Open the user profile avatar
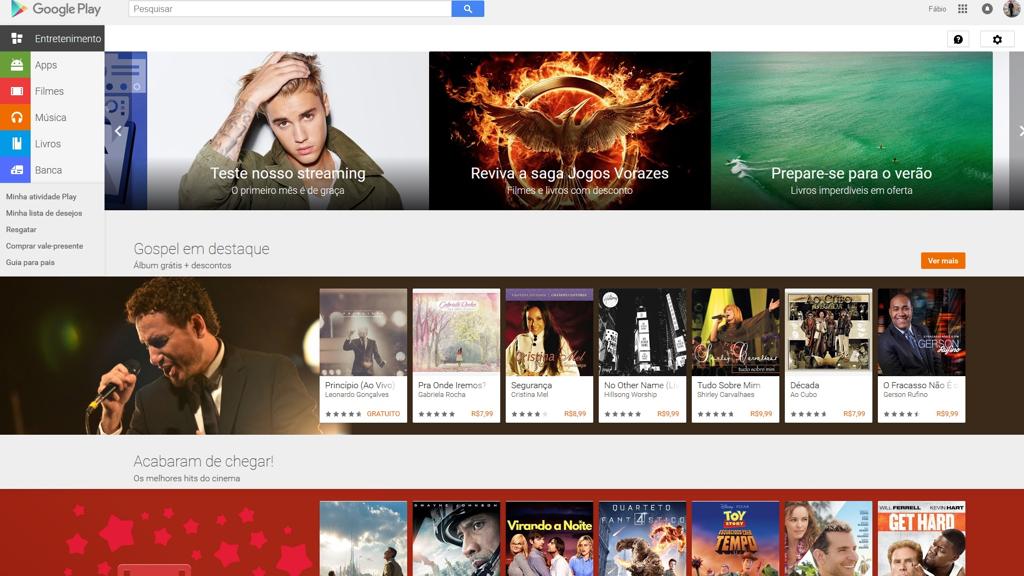Image resolution: width=1024 pixels, height=576 pixels. coord(1011,9)
